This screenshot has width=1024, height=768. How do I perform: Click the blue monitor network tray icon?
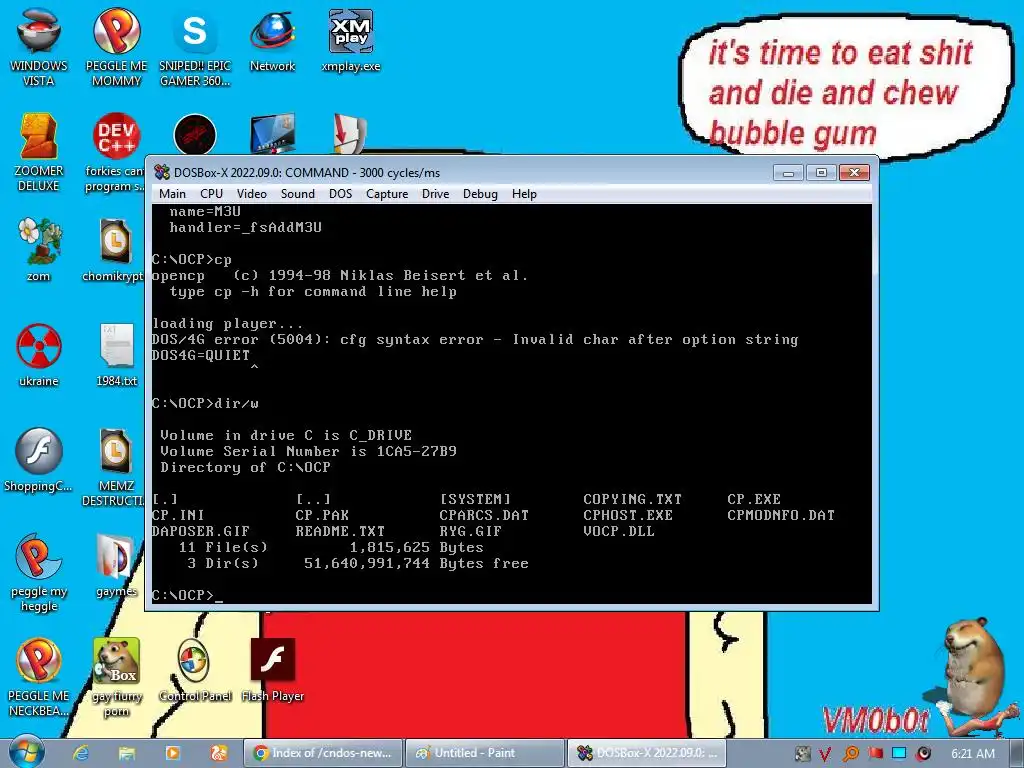point(899,754)
